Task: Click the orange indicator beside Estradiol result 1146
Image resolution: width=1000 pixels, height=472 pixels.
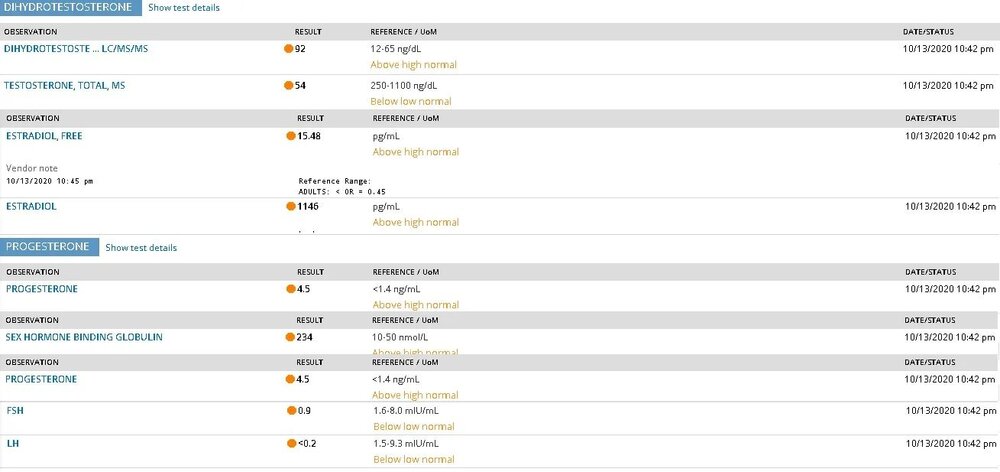Action: (x=291, y=207)
